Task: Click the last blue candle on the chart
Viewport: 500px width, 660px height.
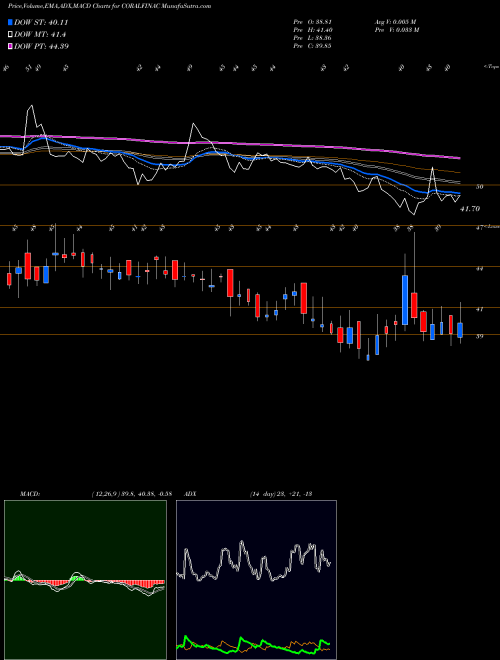Action: point(460,330)
